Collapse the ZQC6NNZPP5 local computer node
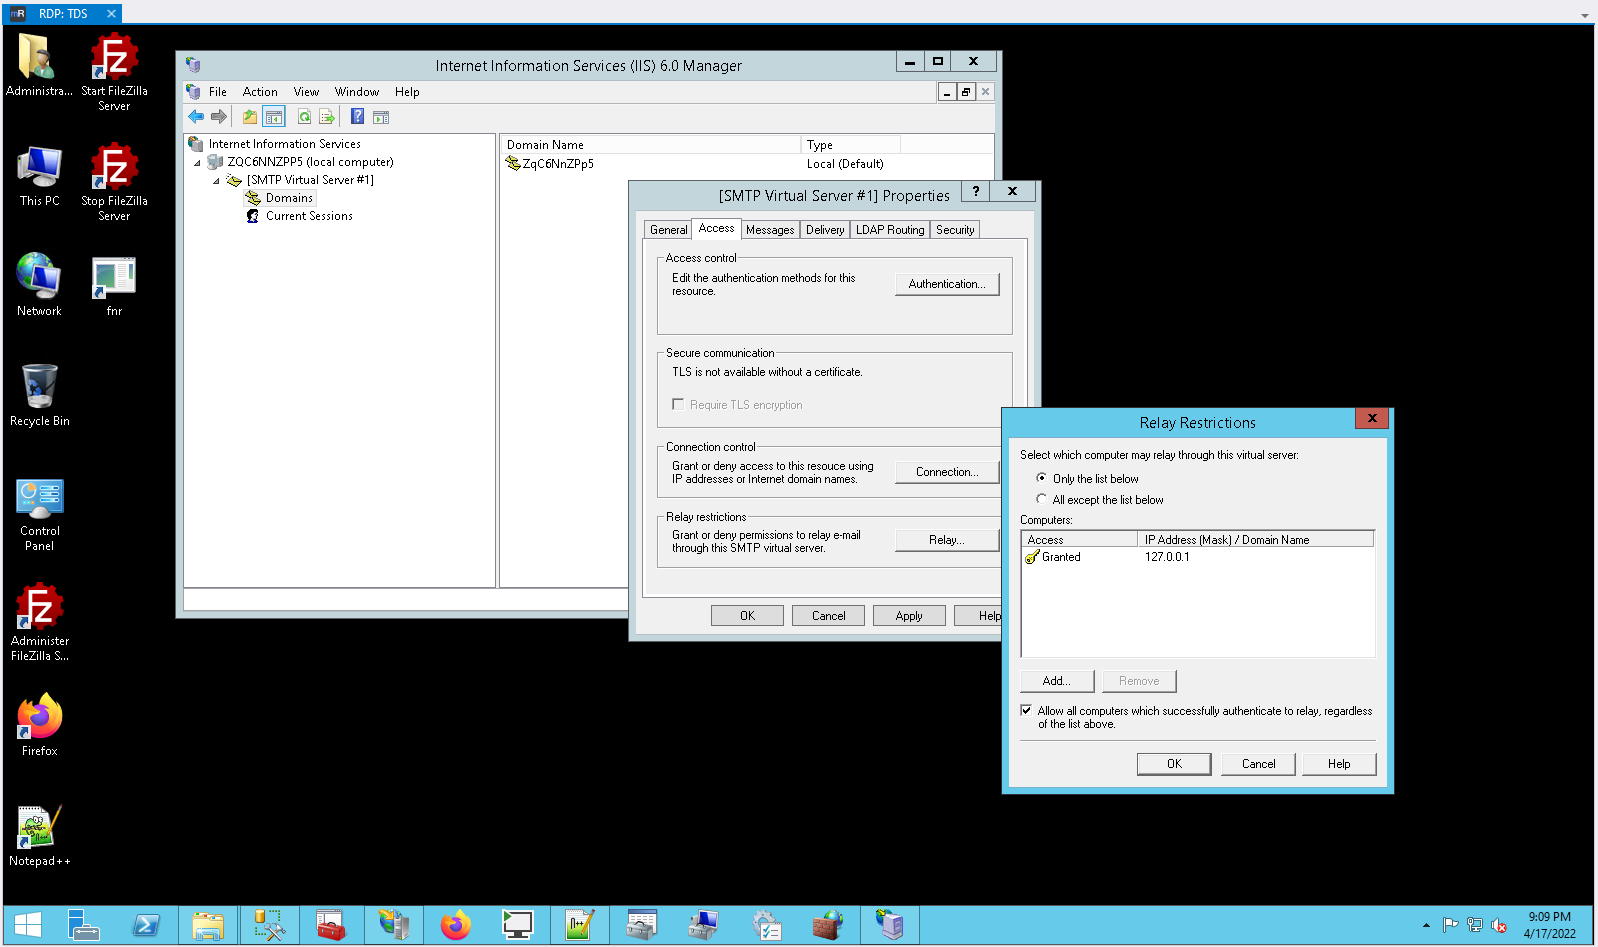Viewport: 1598px width, 947px height. tap(197, 162)
